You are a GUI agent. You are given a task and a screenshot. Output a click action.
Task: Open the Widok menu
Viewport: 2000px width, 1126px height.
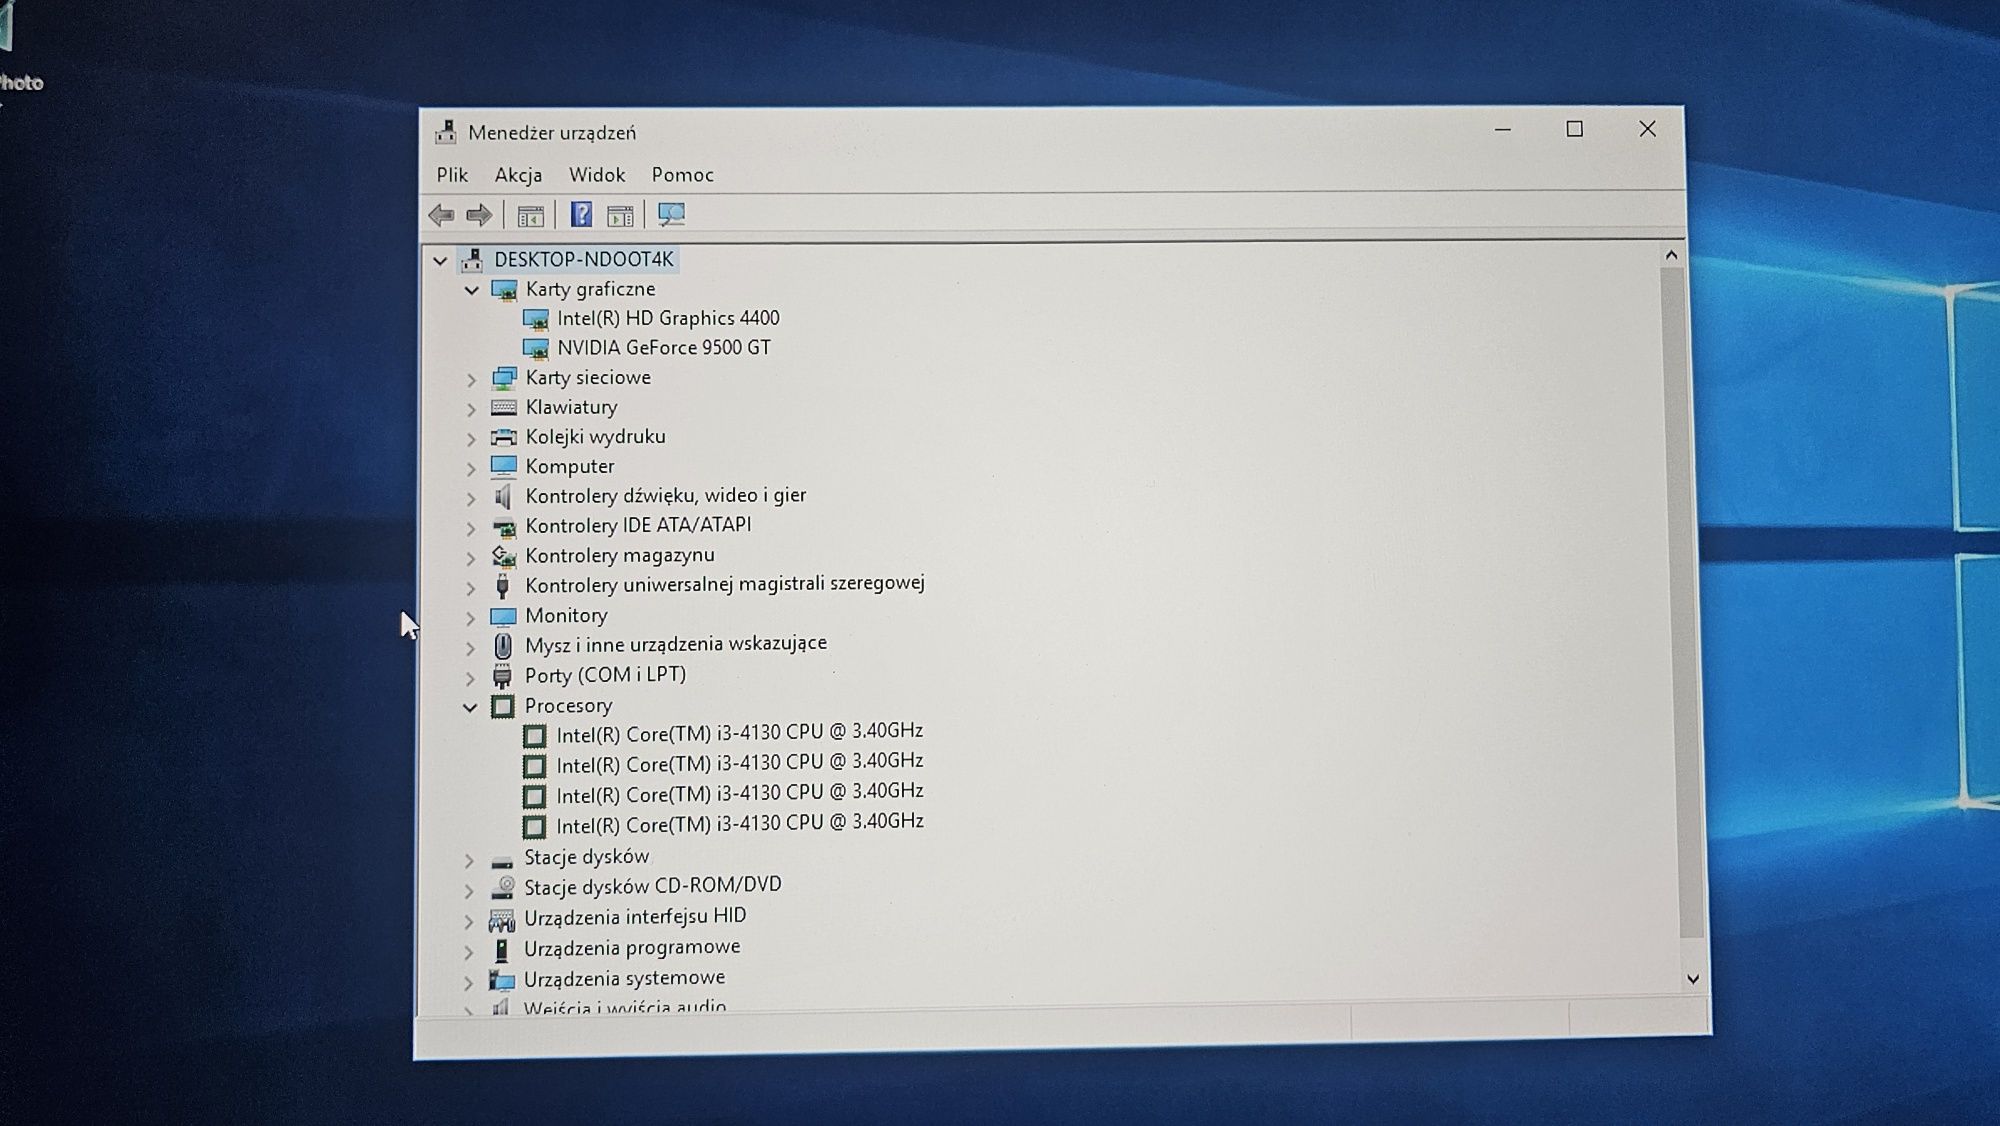pos(597,175)
